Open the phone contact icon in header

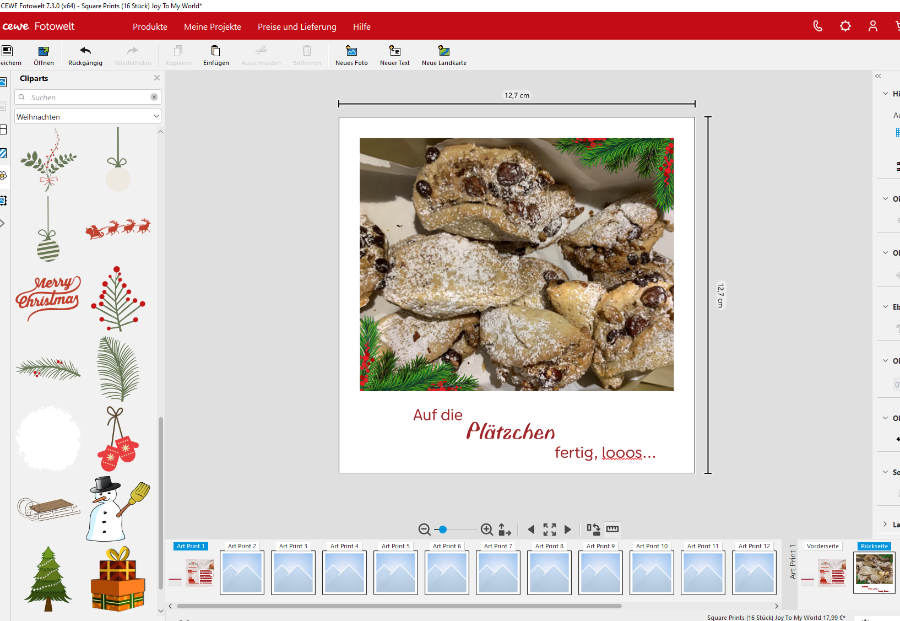tap(818, 26)
